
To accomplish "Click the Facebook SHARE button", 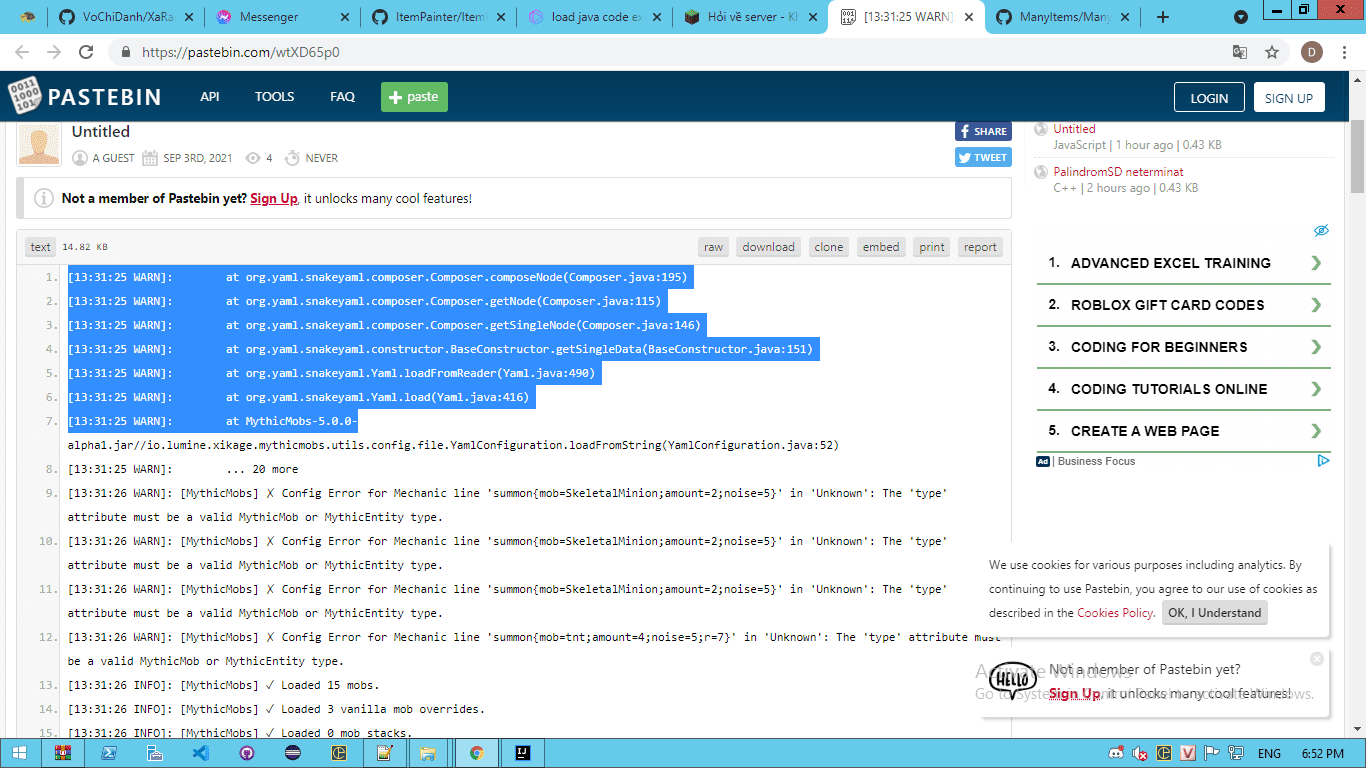I will [x=982, y=131].
